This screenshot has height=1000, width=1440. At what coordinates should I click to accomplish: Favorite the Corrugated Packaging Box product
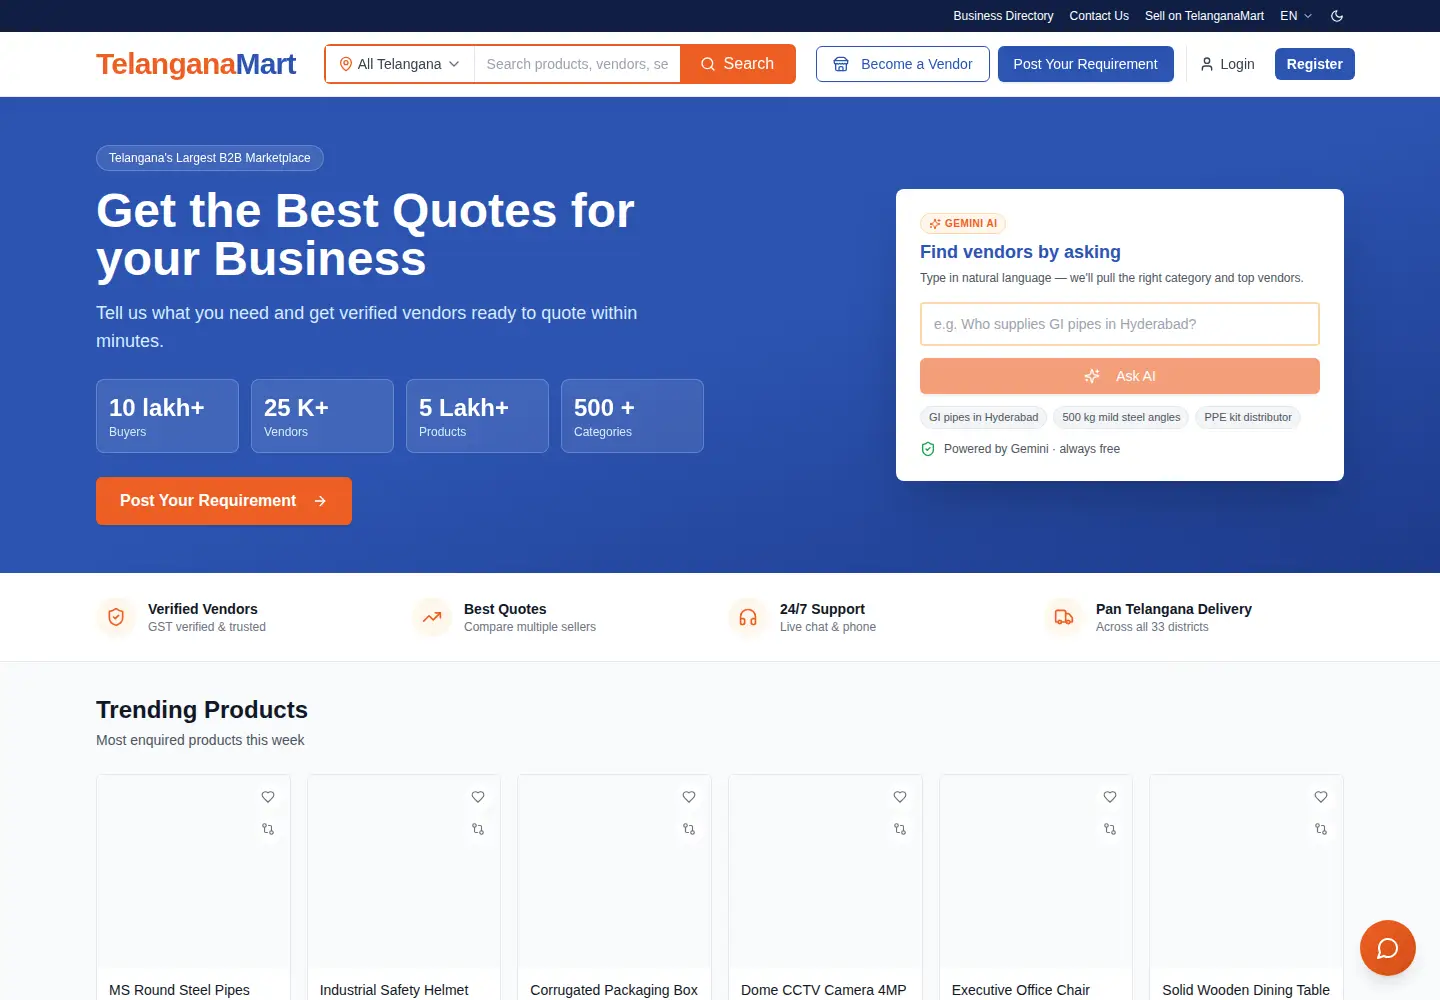point(689,797)
